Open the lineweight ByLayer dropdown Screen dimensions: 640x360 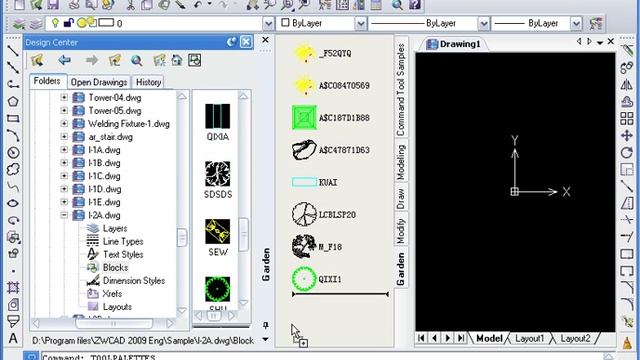576,24
